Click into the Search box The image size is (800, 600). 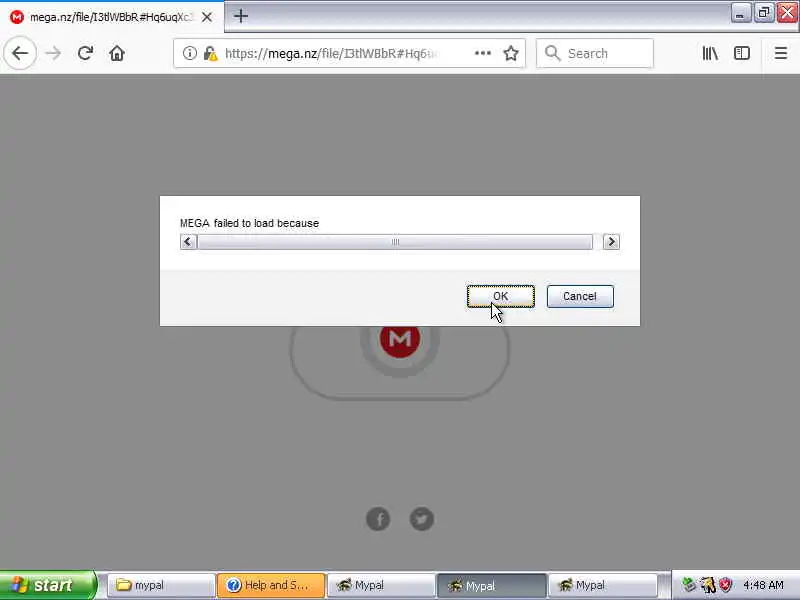coord(595,53)
